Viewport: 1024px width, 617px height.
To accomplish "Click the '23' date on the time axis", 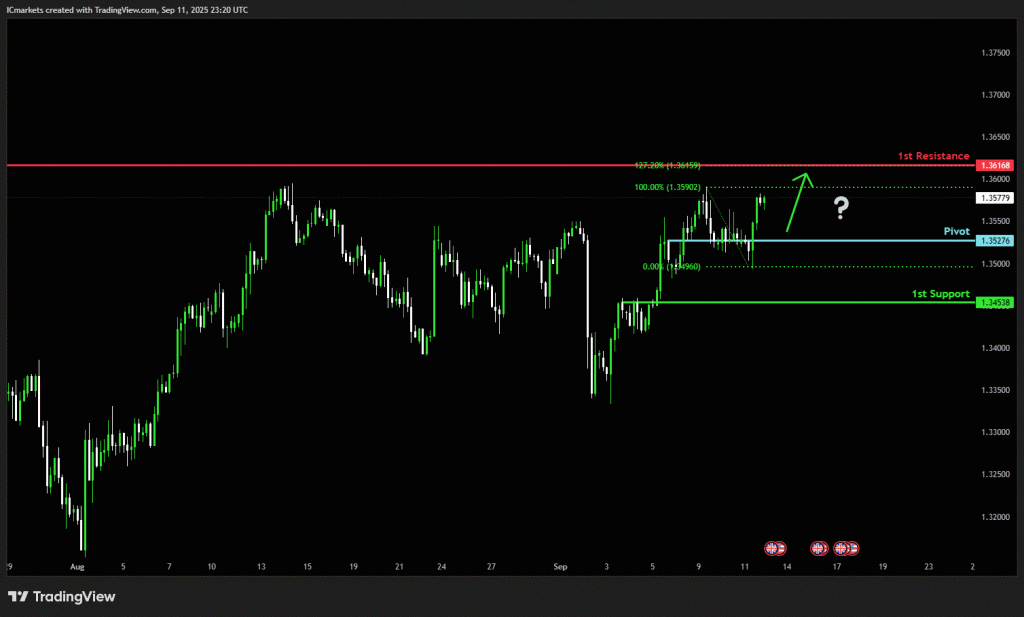I will click(x=929, y=567).
